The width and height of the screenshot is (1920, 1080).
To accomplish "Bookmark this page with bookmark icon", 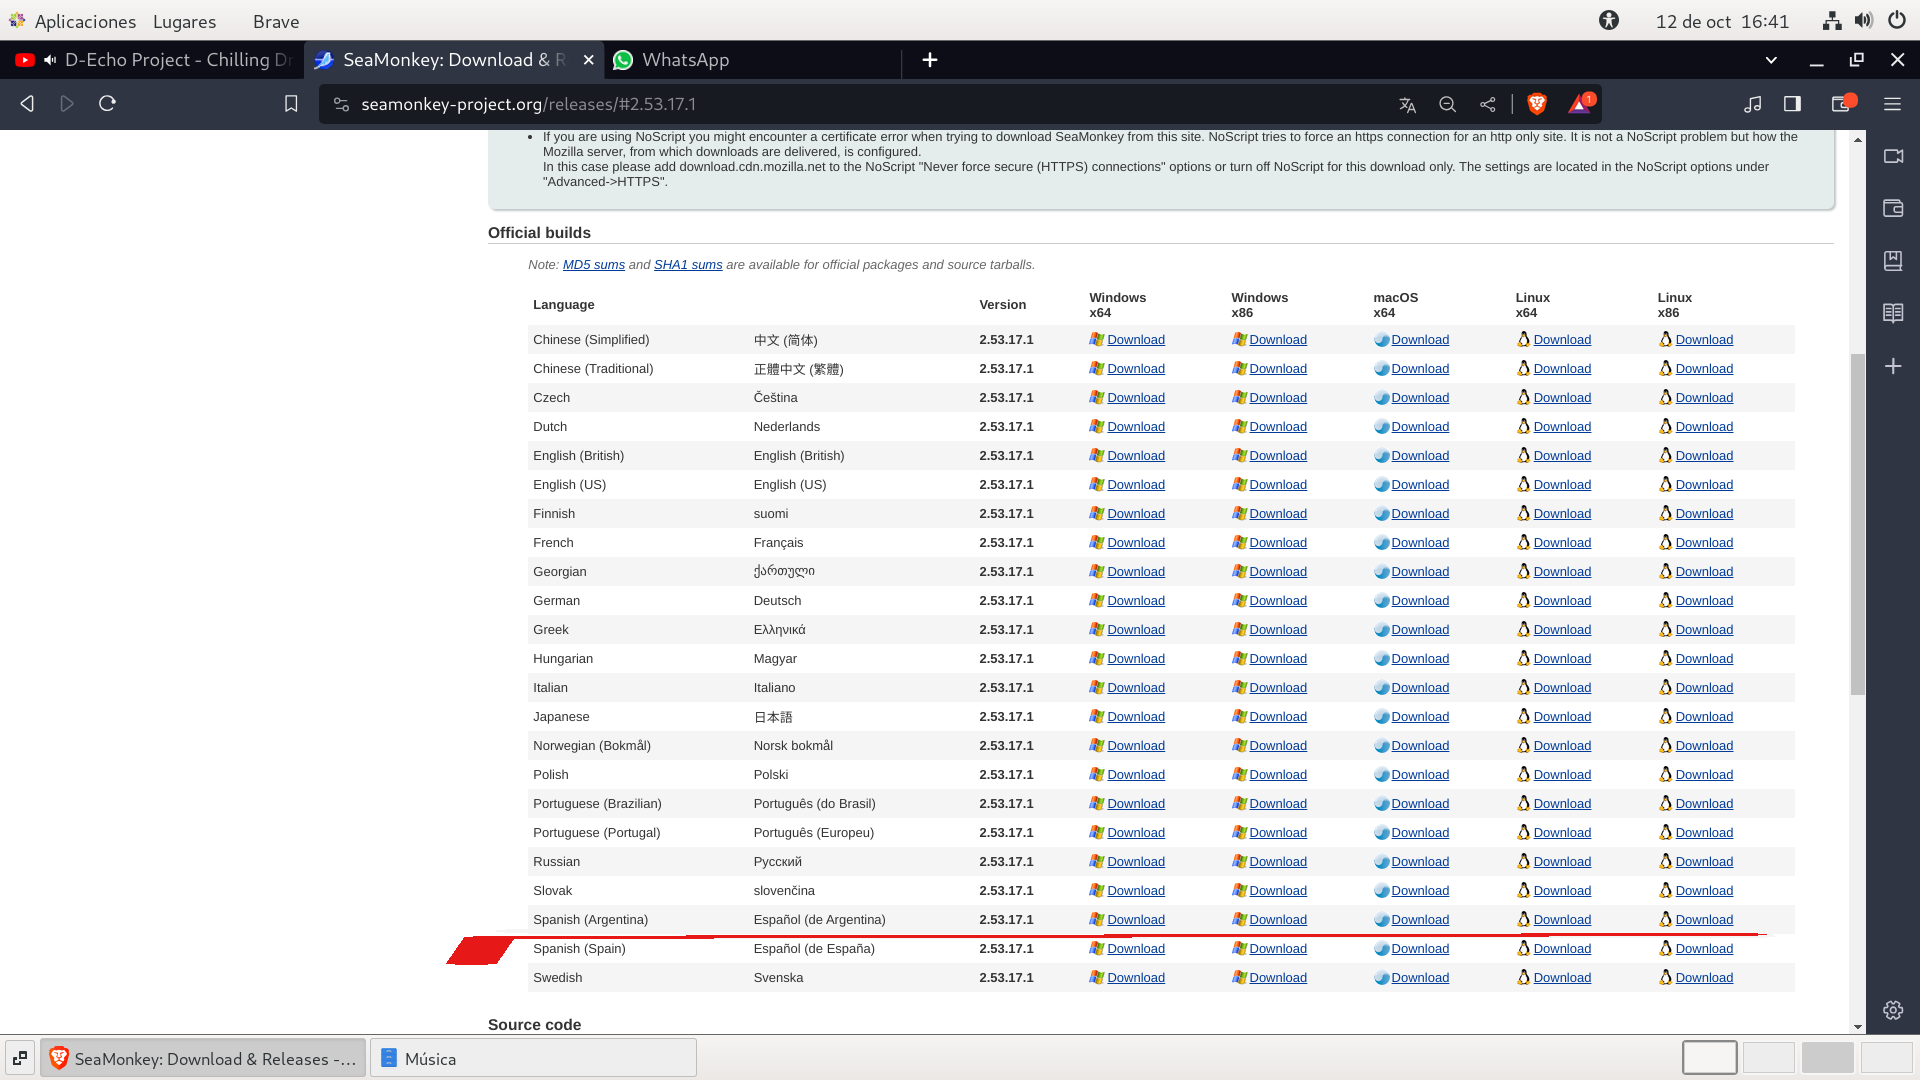I will pos(291,104).
